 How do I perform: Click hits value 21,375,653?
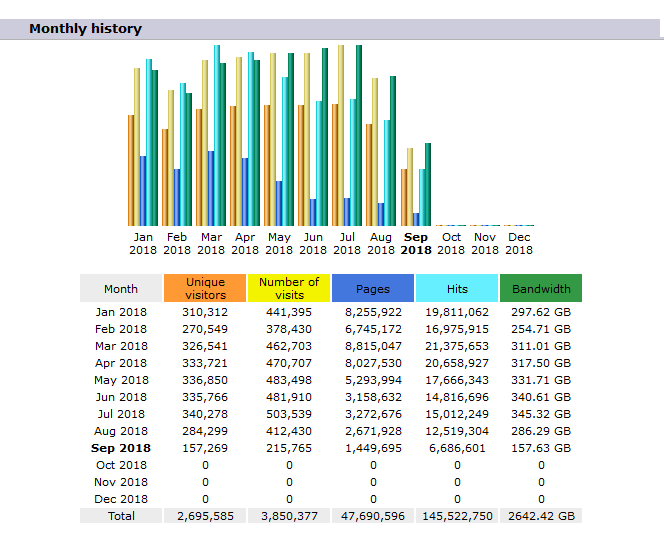coord(457,346)
